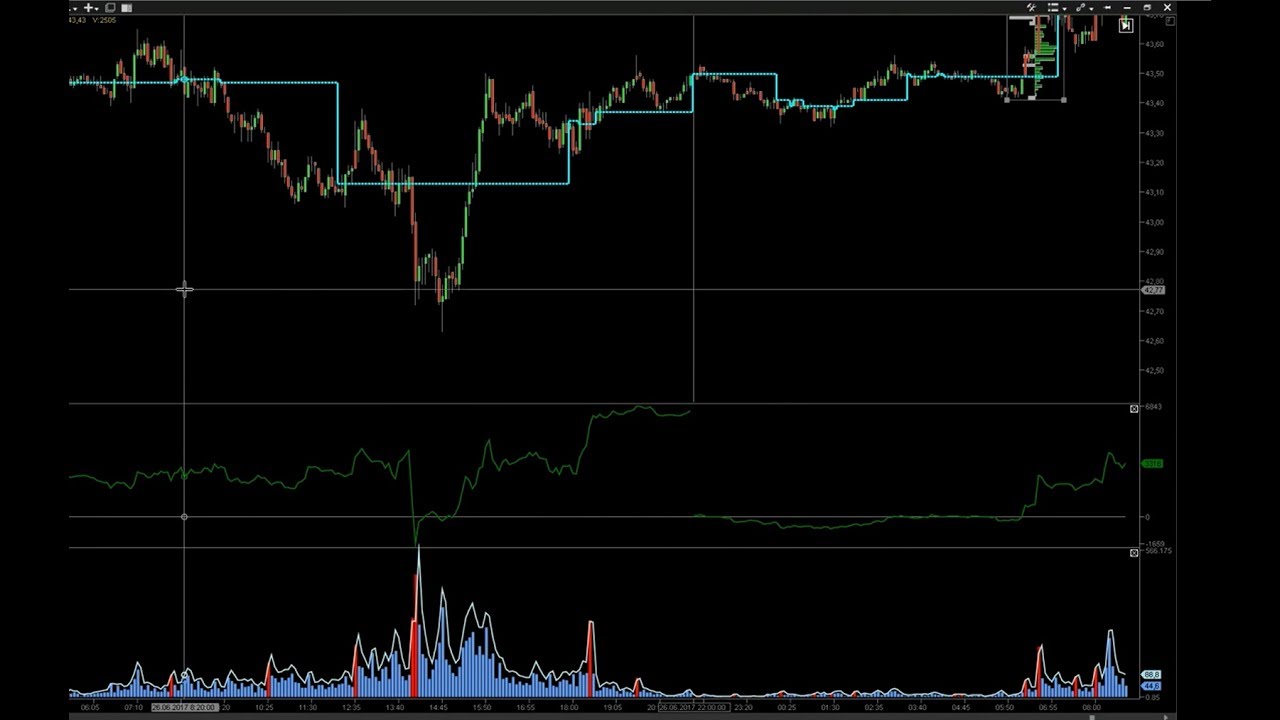Click the volume profile box near the latest candles

tap(1035, 58)
